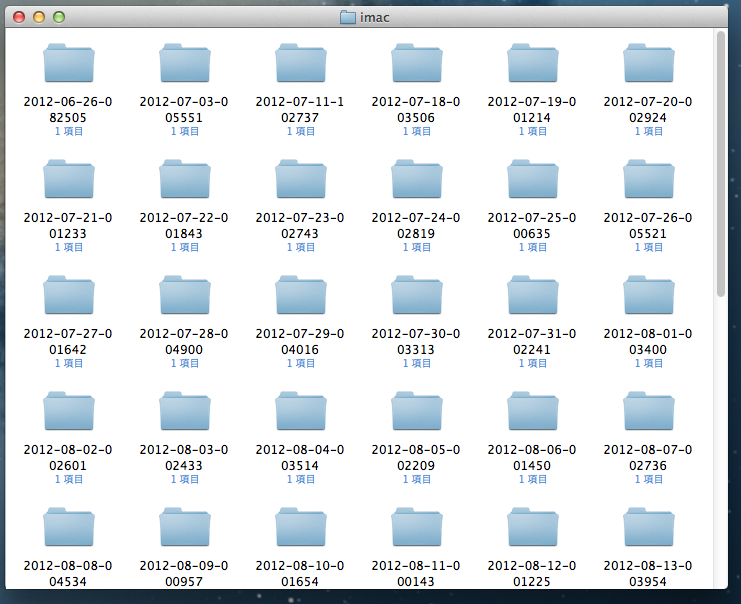Click the name label 2012-08-02-002601
This screenshot has width=741, height=604.
[68, 457]
